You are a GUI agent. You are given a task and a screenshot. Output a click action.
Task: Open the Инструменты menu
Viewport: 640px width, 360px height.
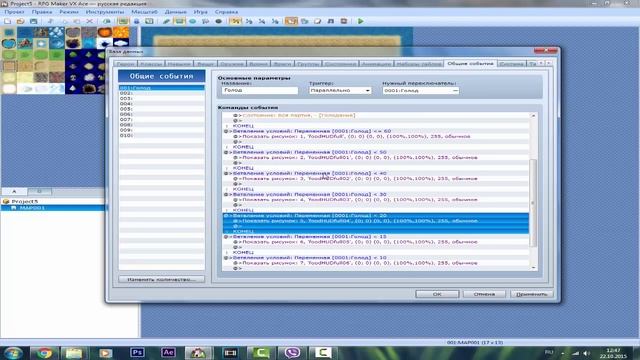click(104, 12)
